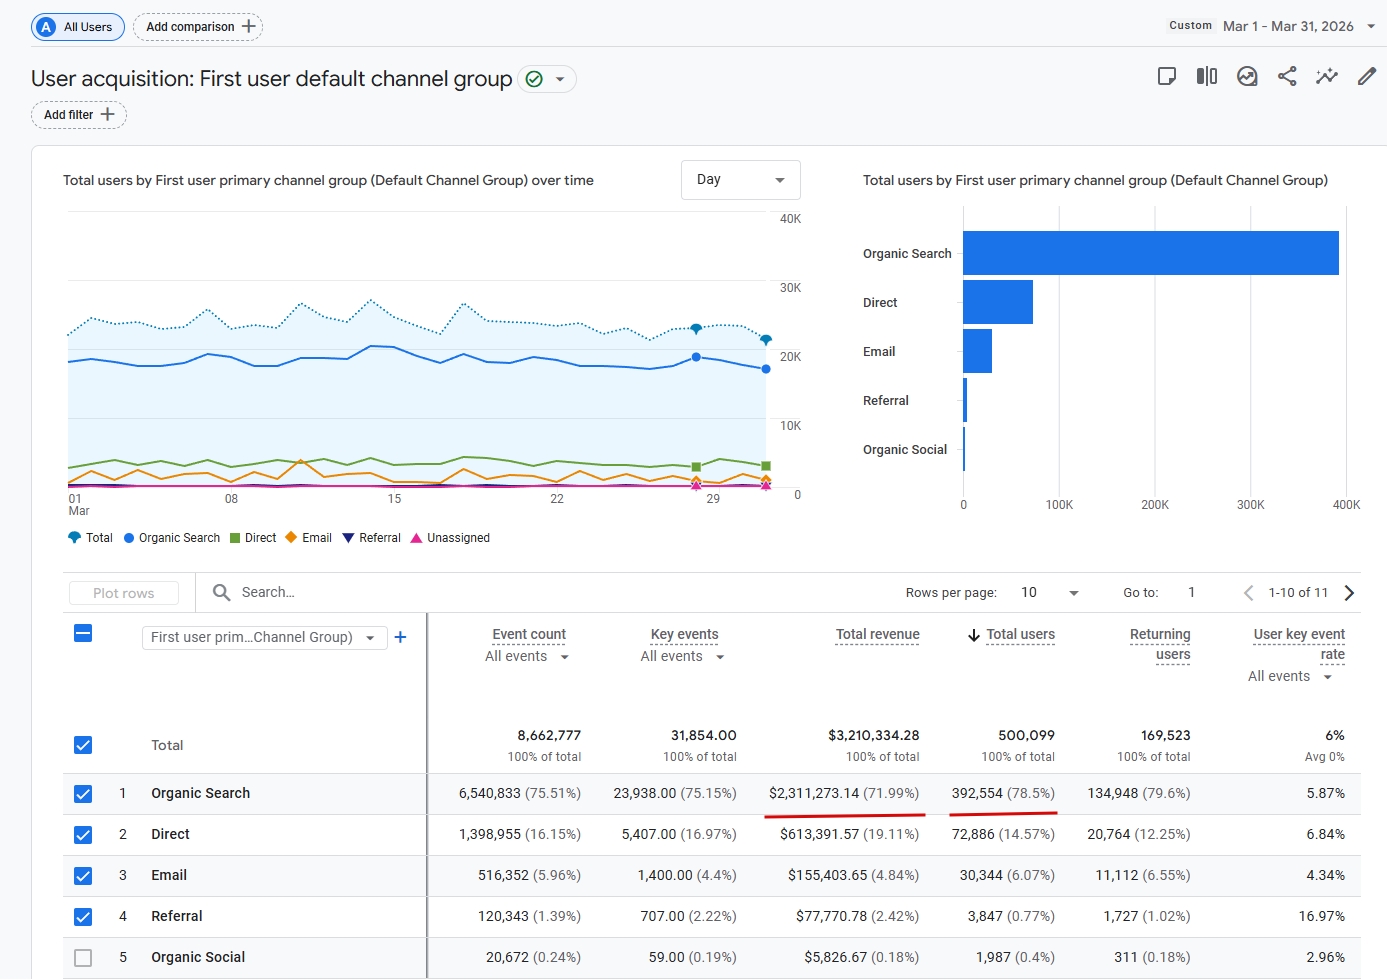Open the Day granularity dropdown
Viewport: 1387px width, 979px height.
[x=740, y=180]
